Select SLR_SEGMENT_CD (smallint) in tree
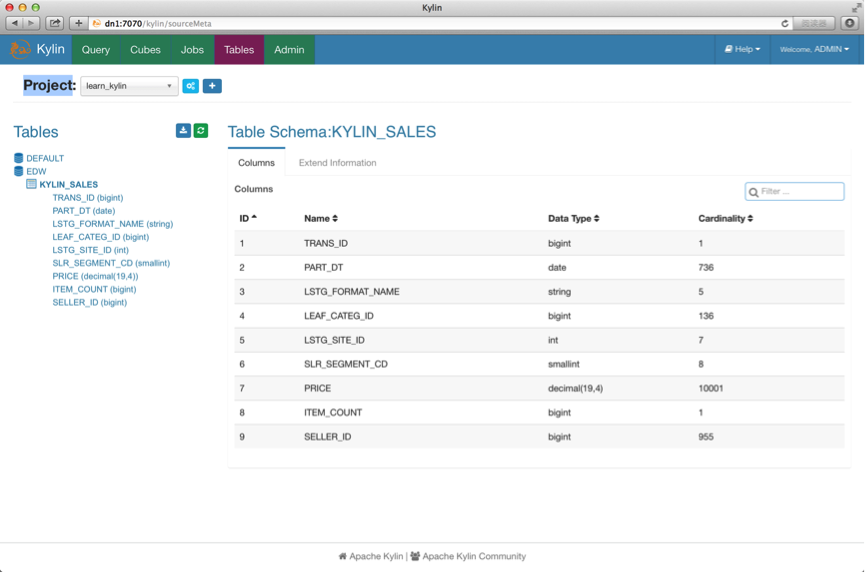Viewport: 865px width, 573px height. pos(111,263)
